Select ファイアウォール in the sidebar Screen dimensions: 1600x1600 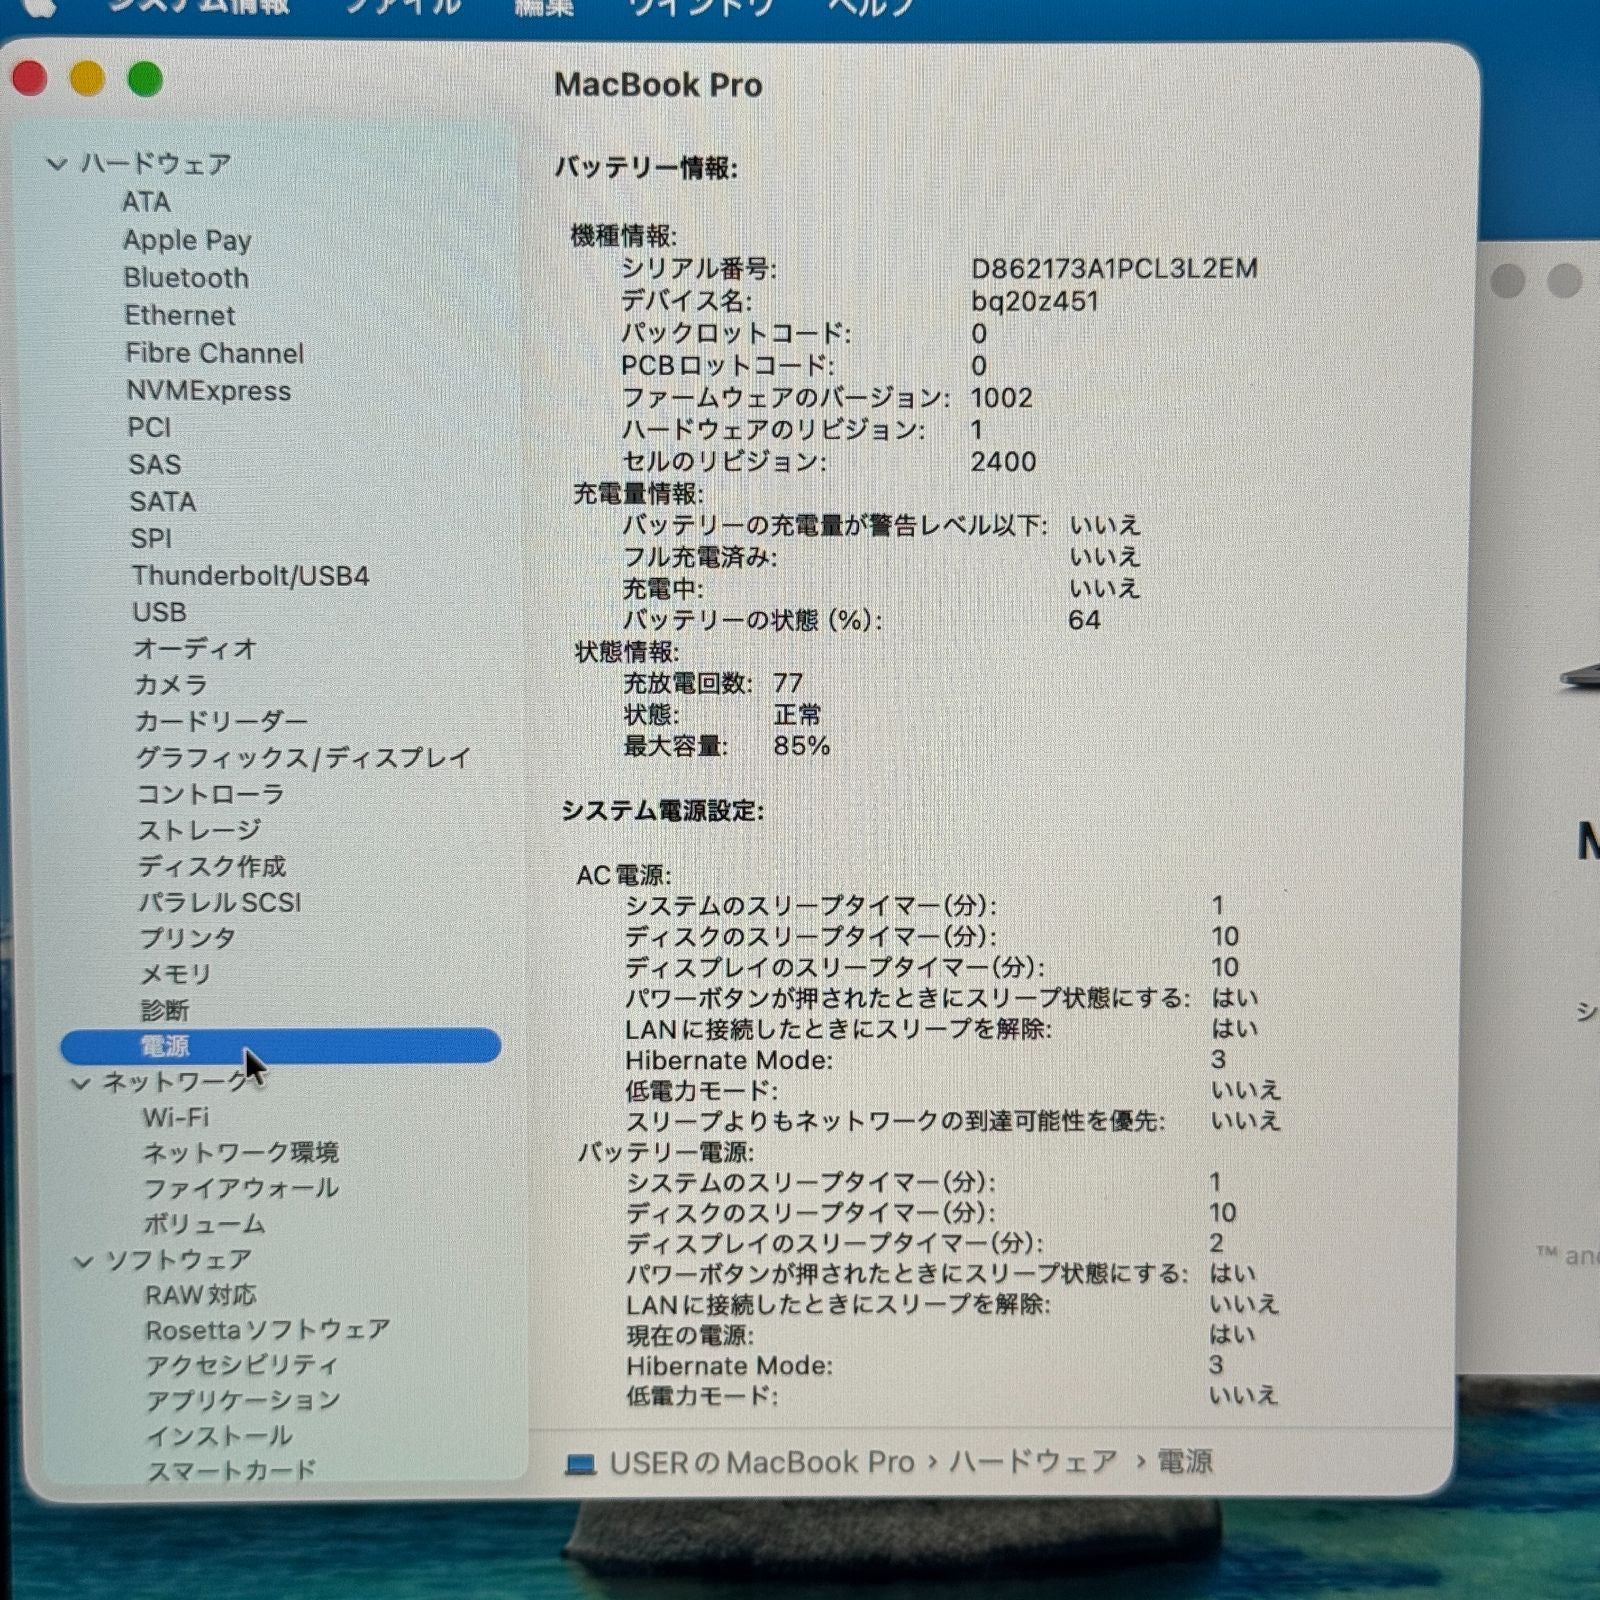(241, 1189)
